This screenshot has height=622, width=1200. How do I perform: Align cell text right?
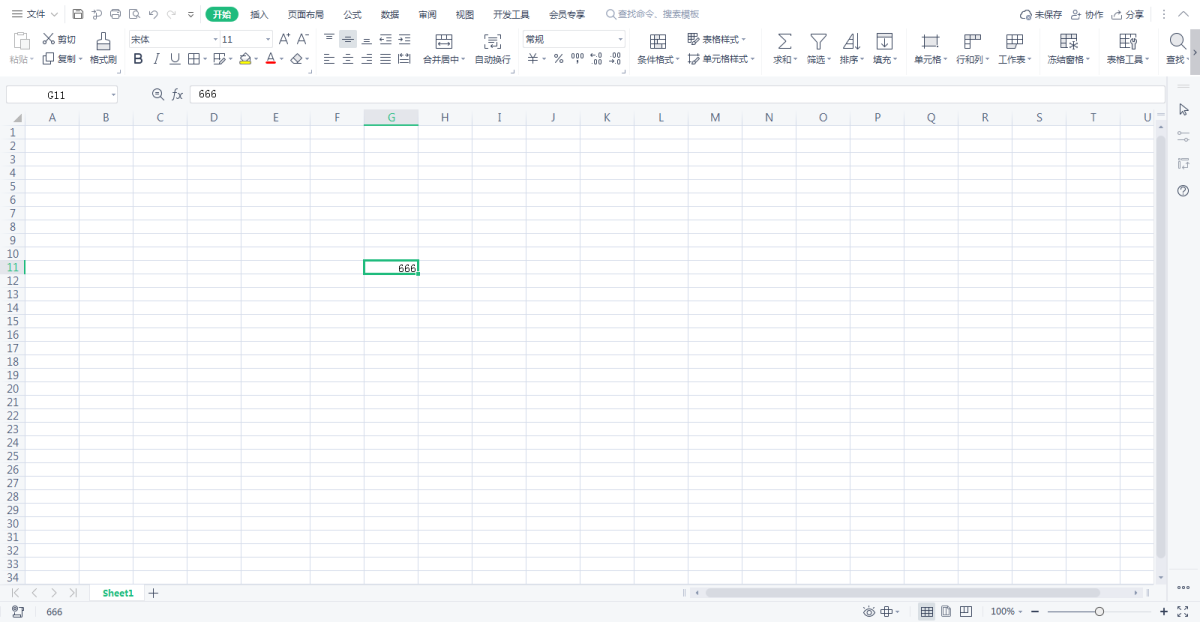click(367, 59)
